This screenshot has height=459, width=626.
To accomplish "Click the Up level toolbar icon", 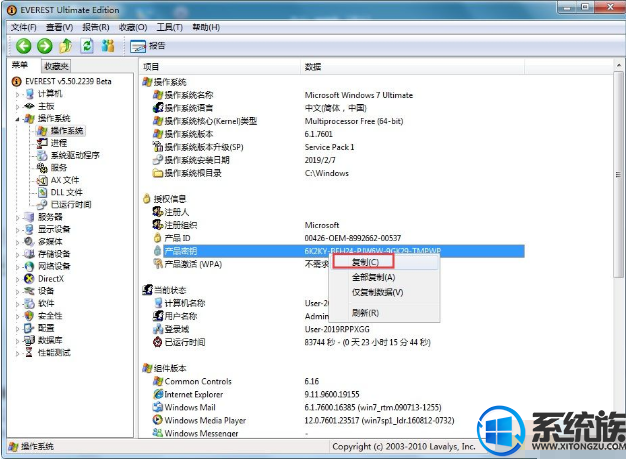I will click(66, 46).
